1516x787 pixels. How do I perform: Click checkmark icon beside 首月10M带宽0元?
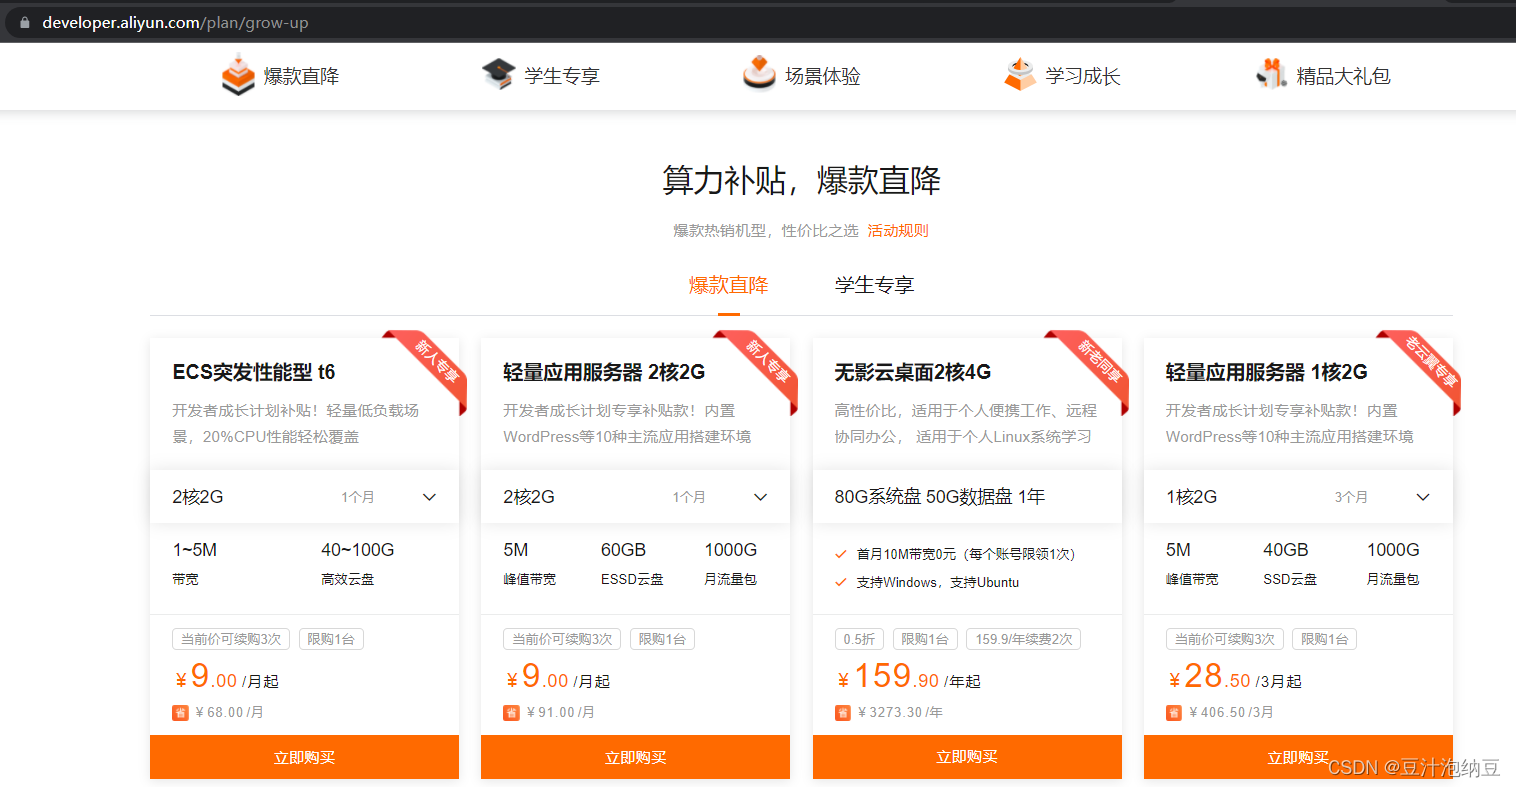click(x=841, y=554)
